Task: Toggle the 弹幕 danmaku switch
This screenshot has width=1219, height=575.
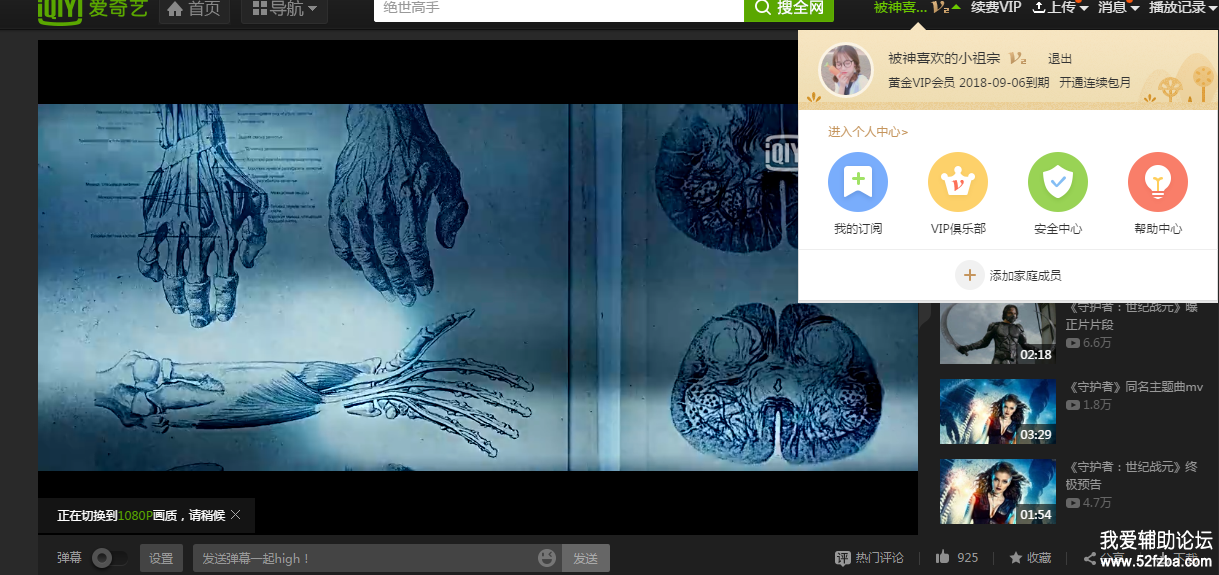Action: 109,558
